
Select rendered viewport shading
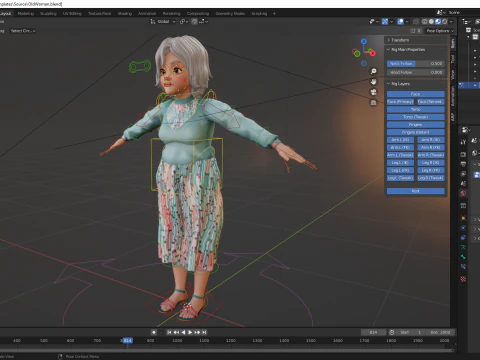click(x=445, y=22)
